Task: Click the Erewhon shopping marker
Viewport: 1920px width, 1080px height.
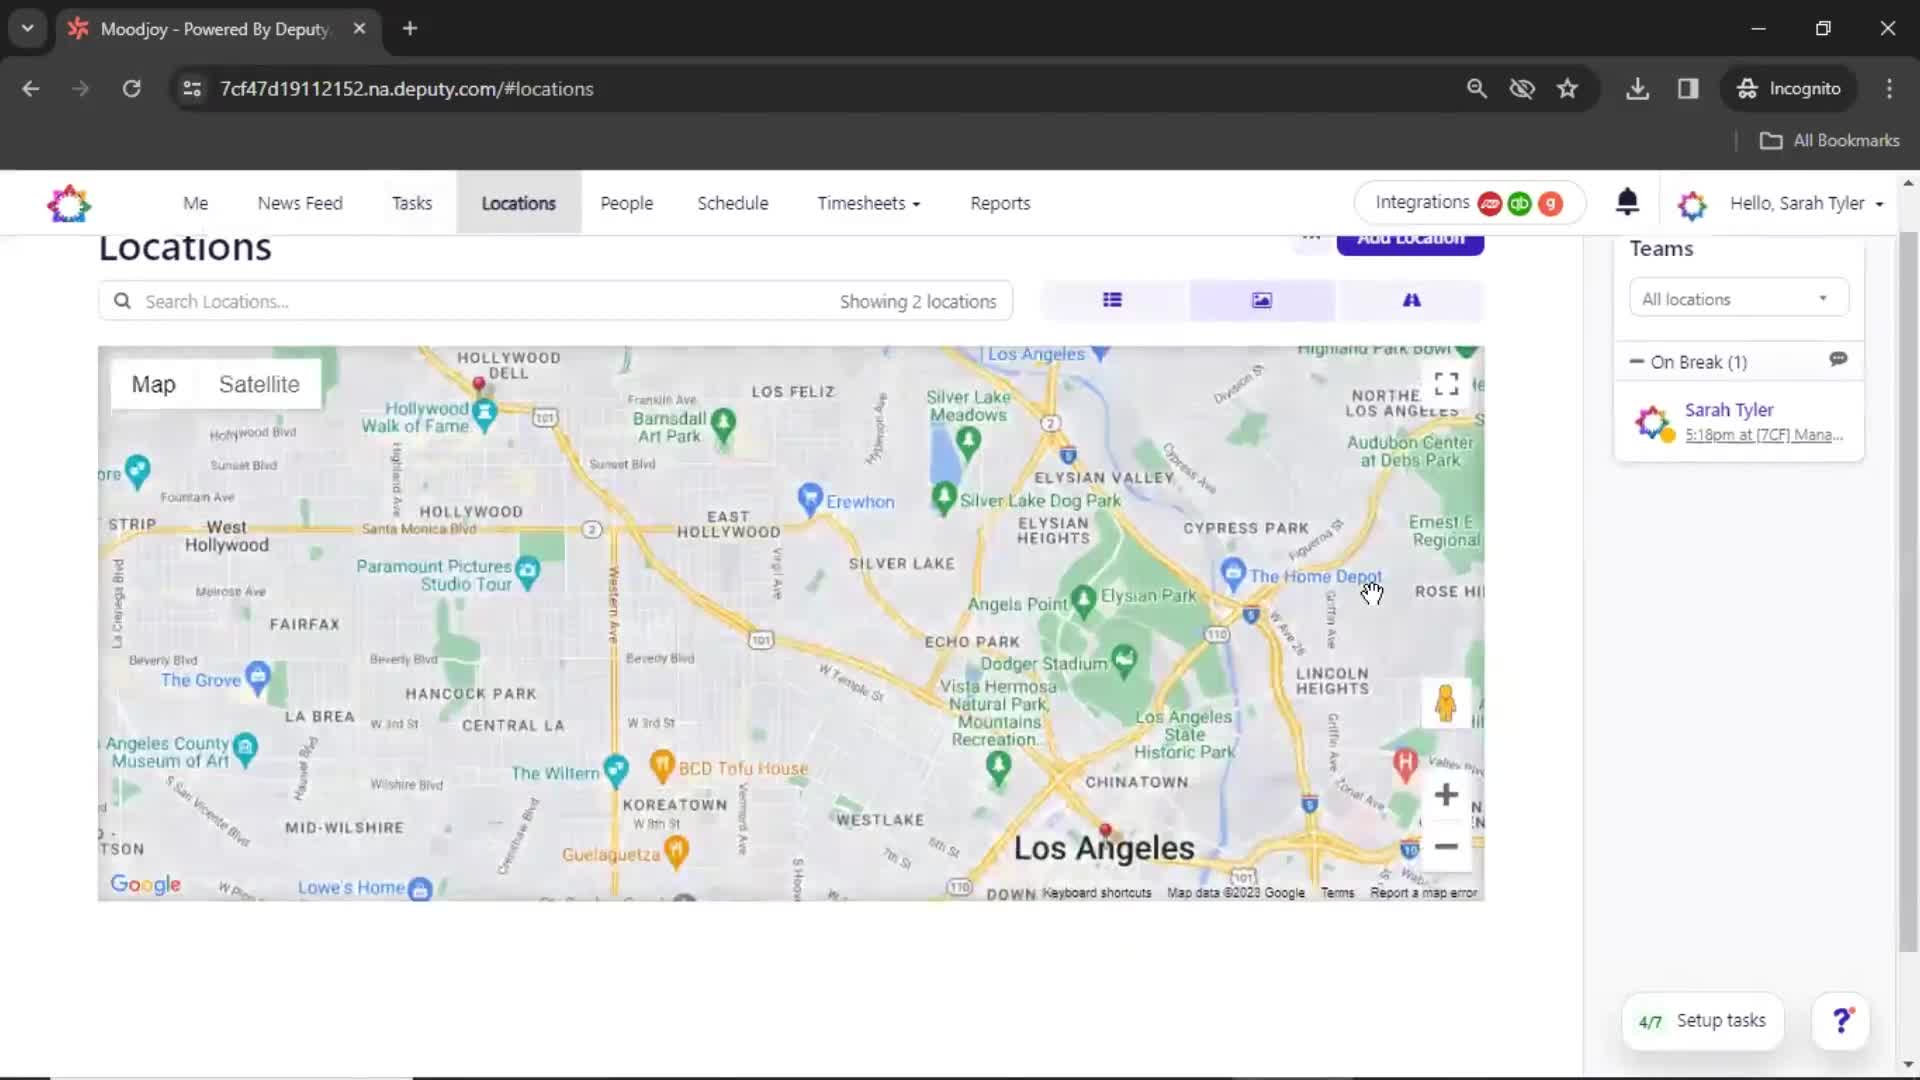Action: coord(810,498)
